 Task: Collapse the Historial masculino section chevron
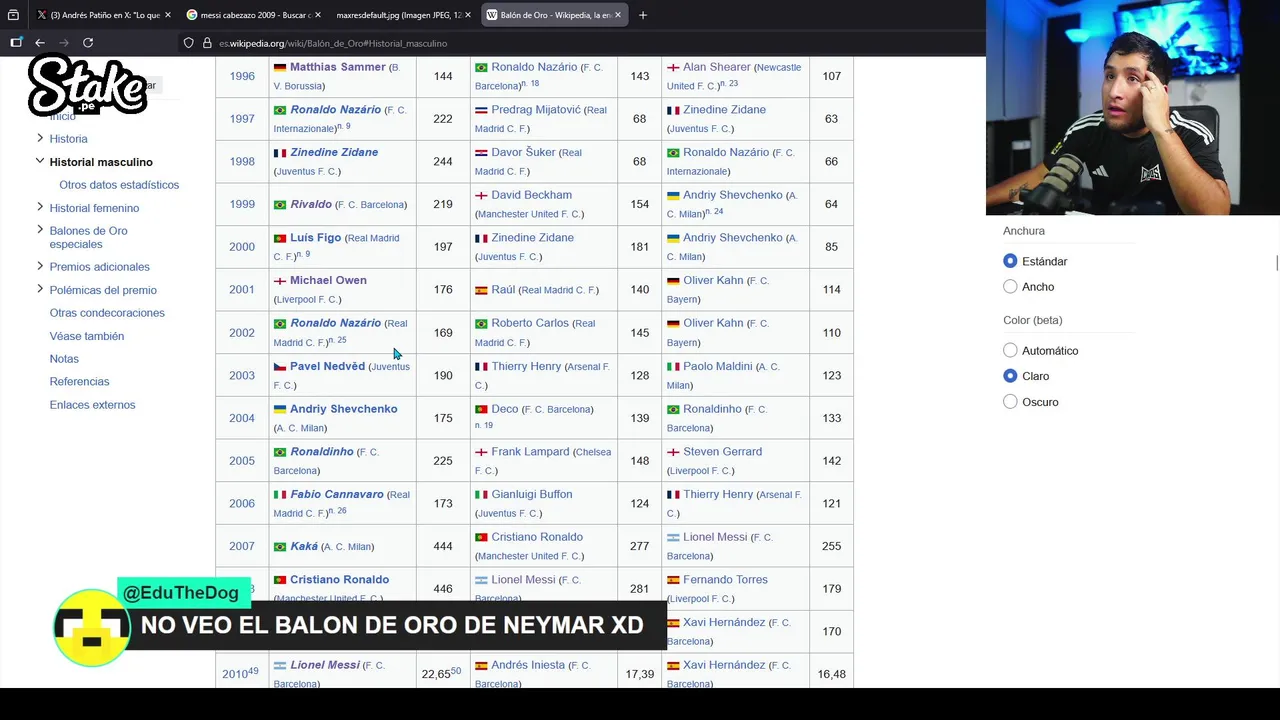40,161
